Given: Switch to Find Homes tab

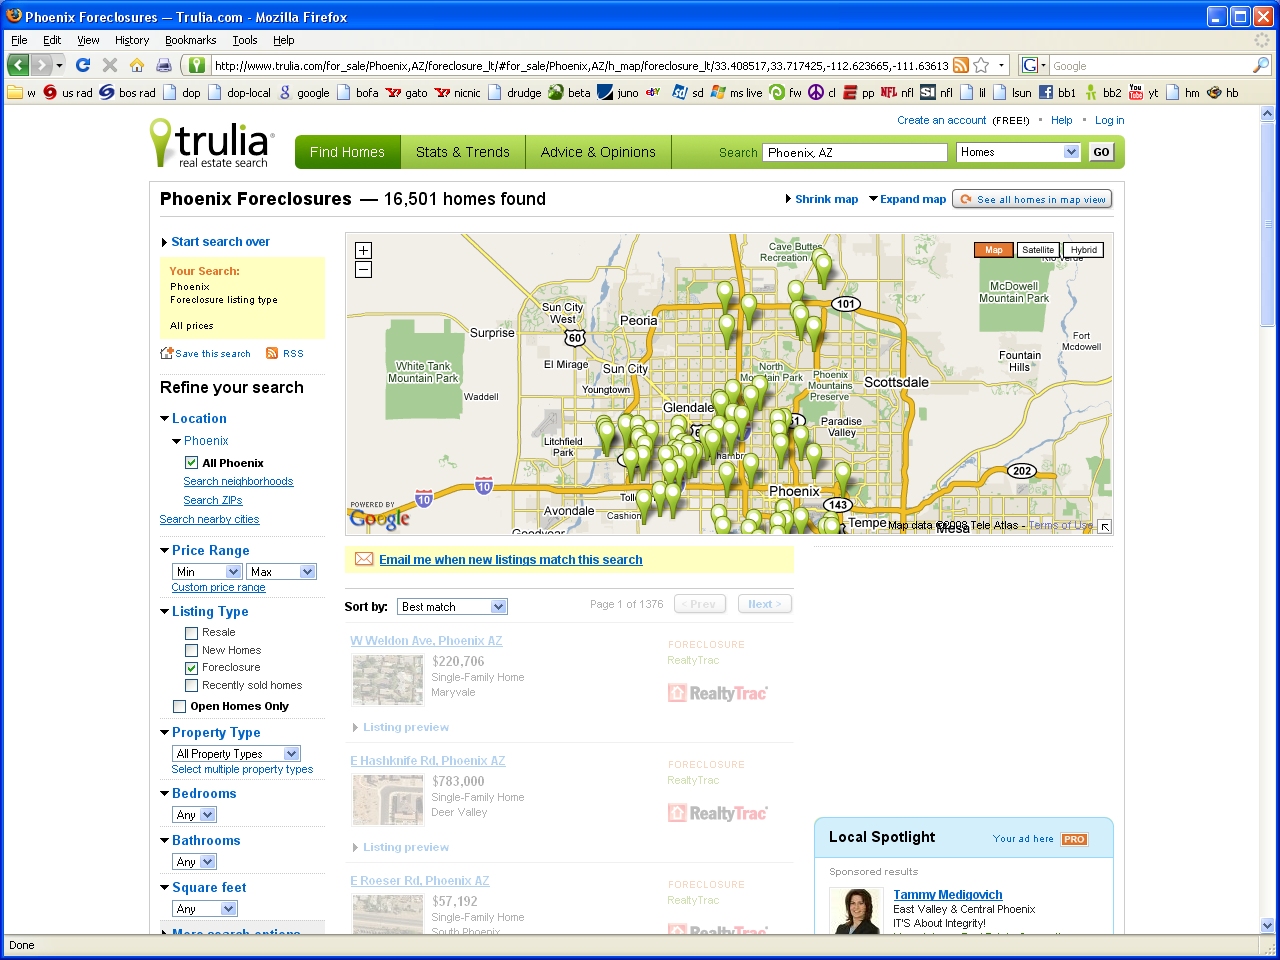Looking at the screenshot, I should tap(347, 152).
